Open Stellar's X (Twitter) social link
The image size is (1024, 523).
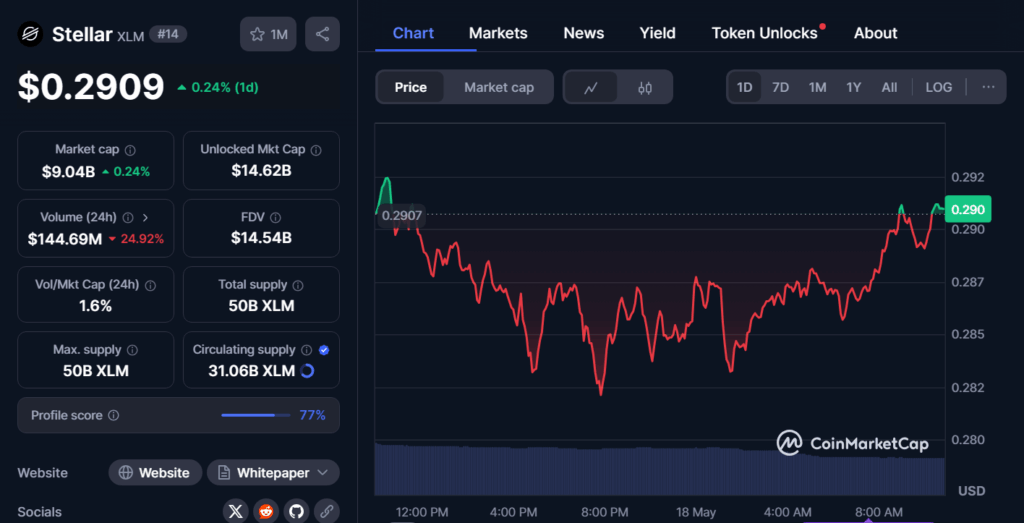pos(236,512)
